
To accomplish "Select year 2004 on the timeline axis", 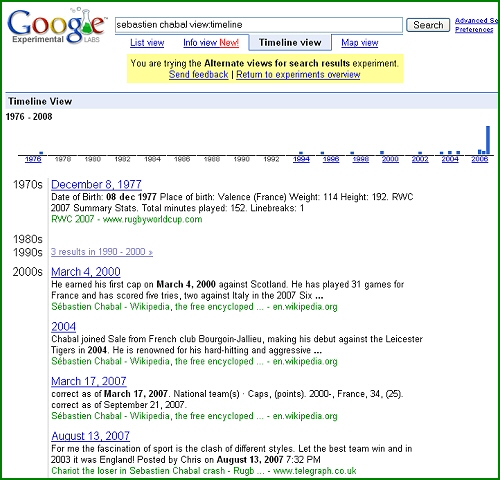I will (x=450, y=159).
